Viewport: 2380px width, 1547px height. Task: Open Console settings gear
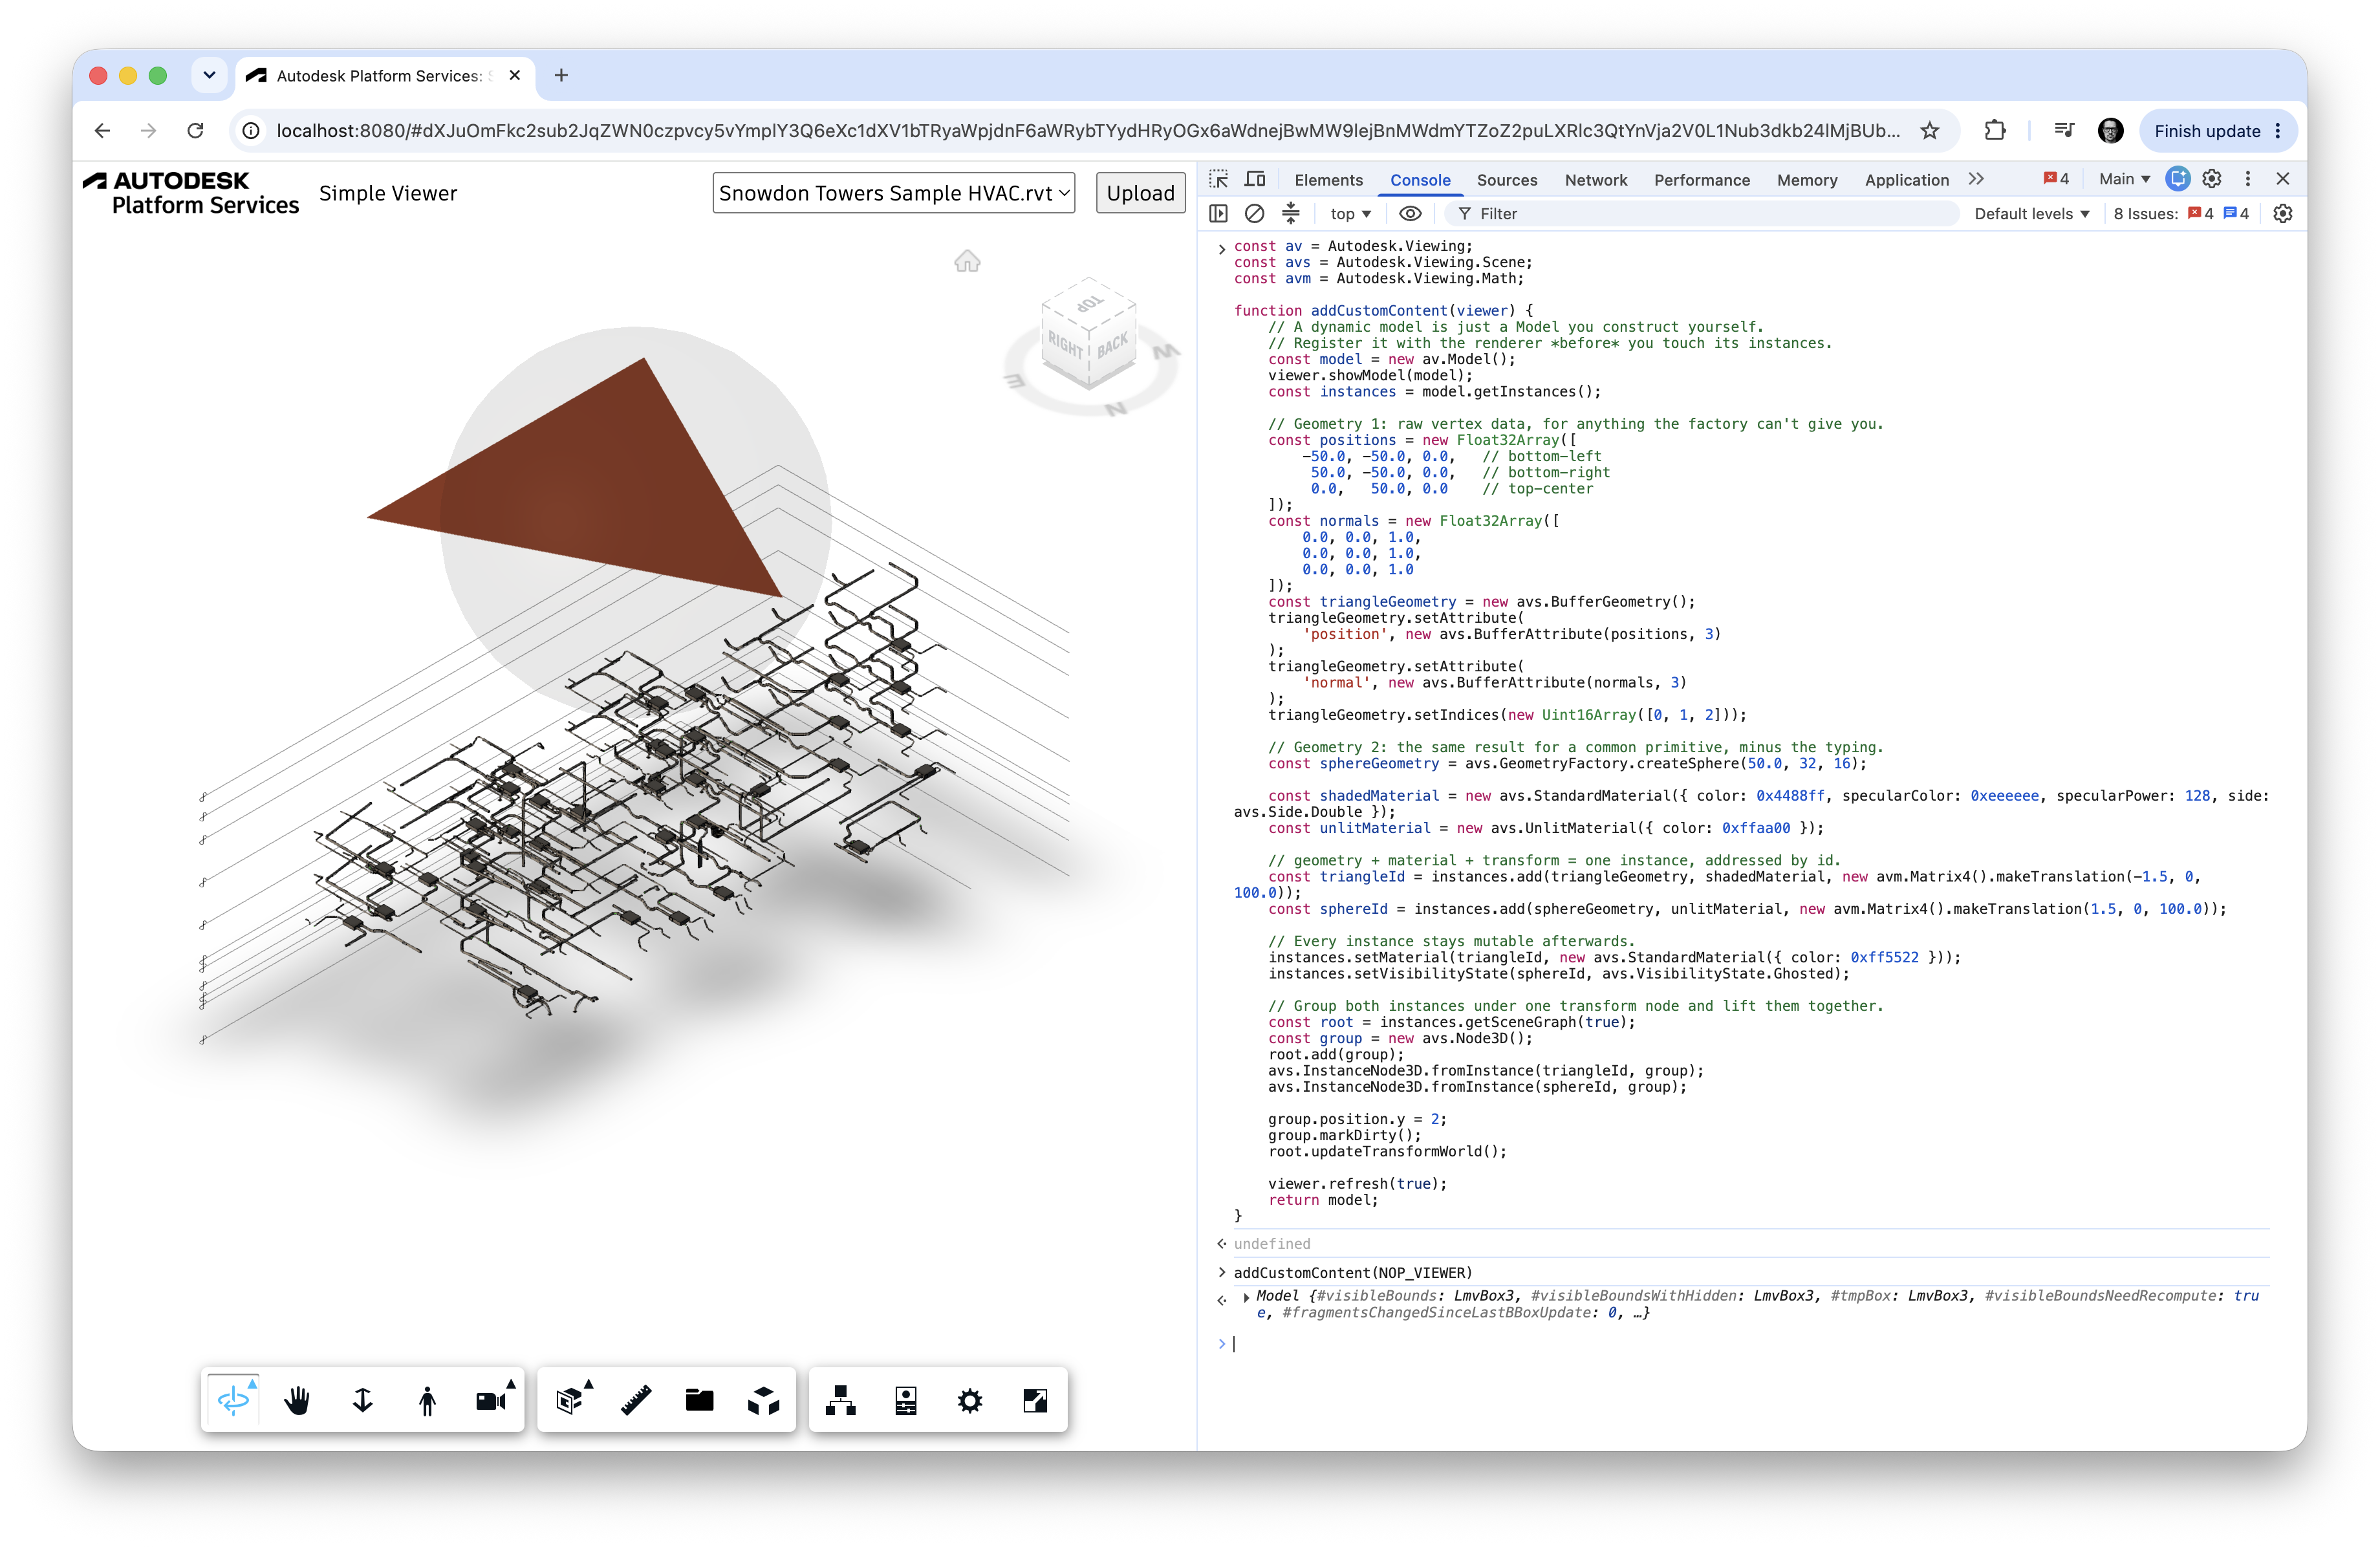[2283, 213]
